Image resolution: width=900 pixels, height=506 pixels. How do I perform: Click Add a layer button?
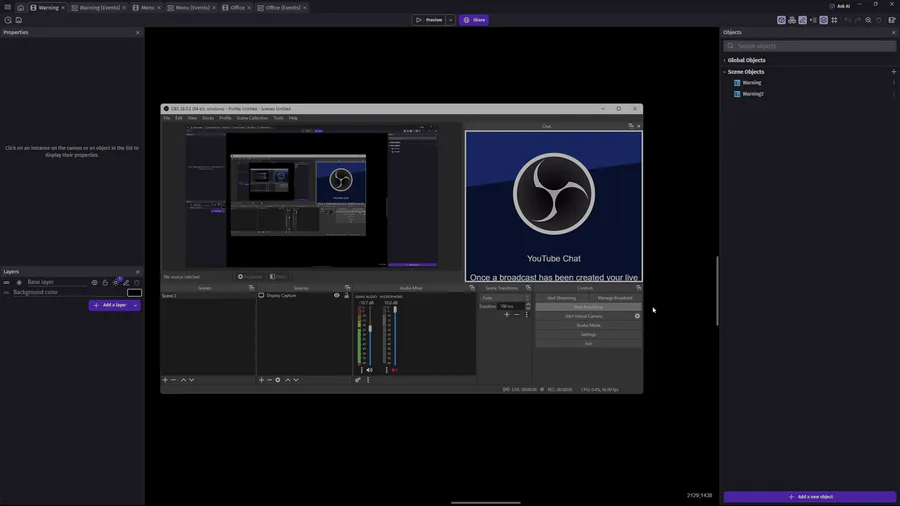(x=110, y=305)
